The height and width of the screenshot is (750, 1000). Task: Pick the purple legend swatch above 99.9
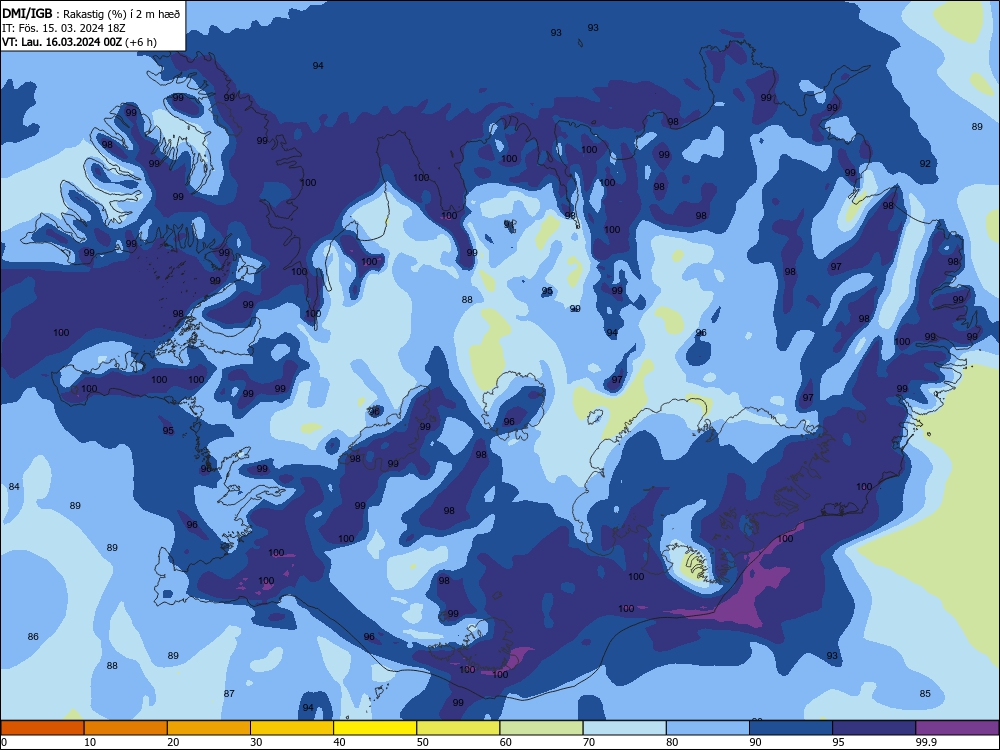click(x=957, y=728)
